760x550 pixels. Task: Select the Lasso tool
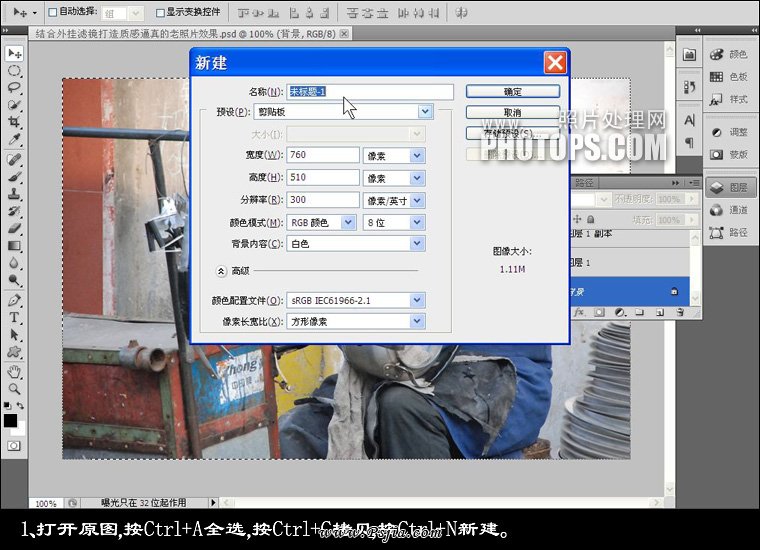[x=14, y=87]
